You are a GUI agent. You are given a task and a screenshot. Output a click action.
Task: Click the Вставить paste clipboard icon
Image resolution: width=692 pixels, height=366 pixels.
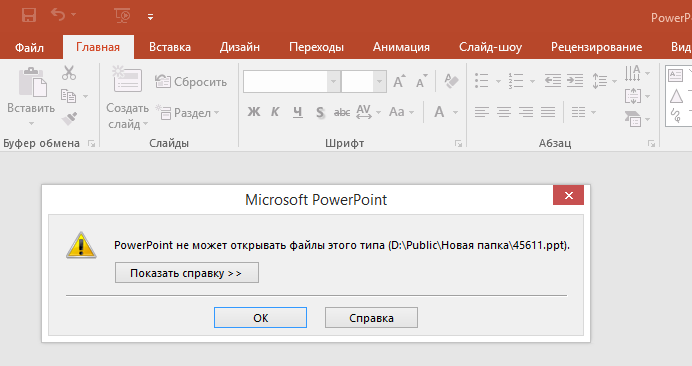click(x=32, y=82)
